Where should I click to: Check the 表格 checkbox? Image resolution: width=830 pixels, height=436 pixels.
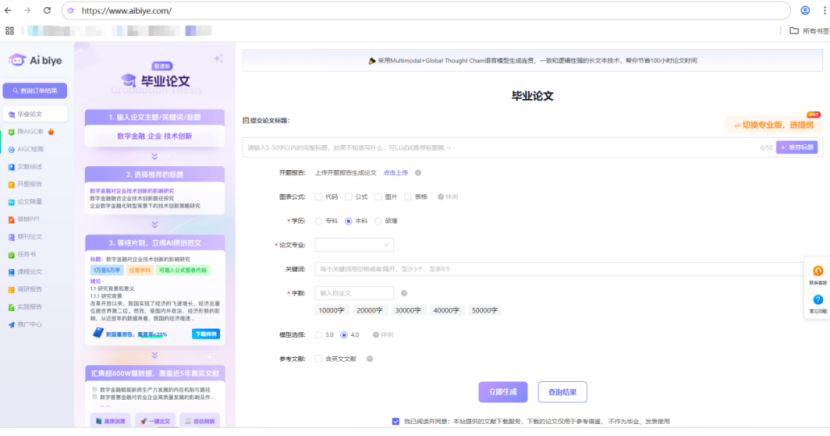tap(408, 197)
